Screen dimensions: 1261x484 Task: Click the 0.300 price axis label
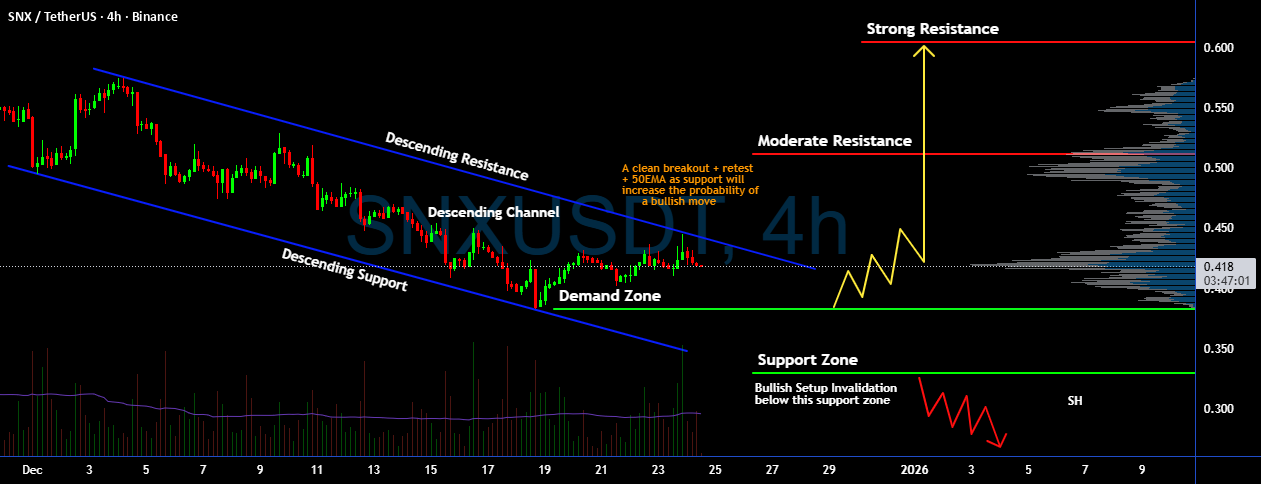click(x=1219, y=409)
